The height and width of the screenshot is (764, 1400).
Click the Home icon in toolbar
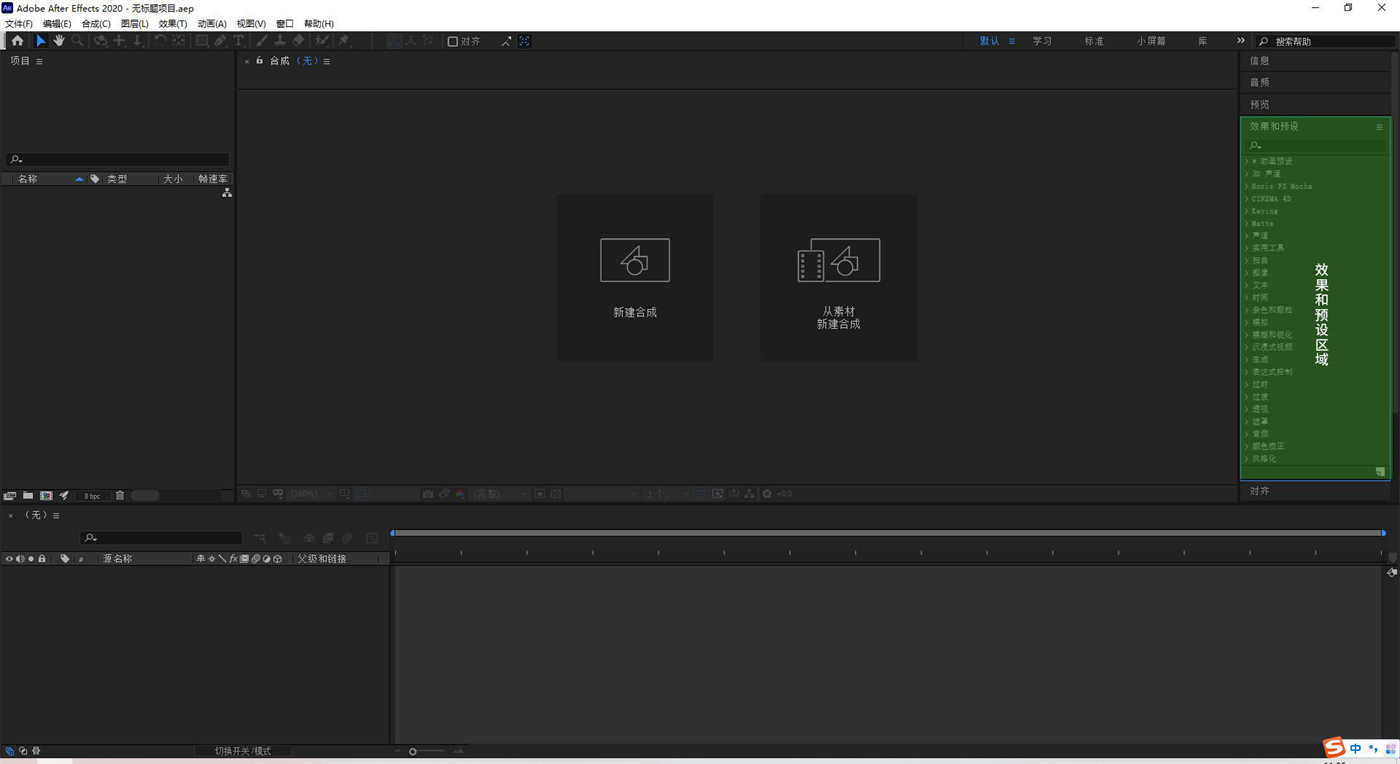[x=17, y=41]
